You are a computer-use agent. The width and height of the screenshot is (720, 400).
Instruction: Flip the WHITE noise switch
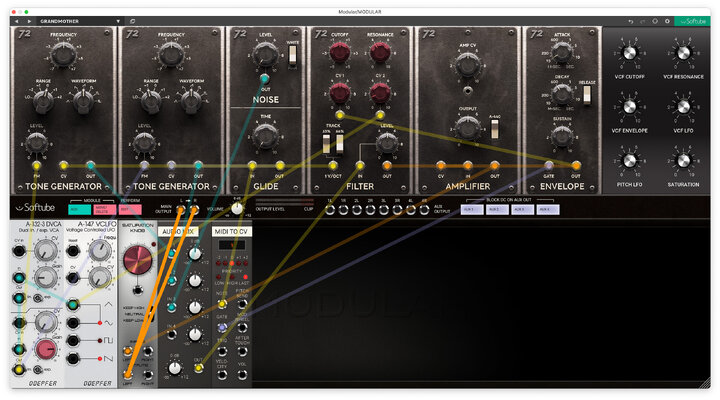[292, 55]
